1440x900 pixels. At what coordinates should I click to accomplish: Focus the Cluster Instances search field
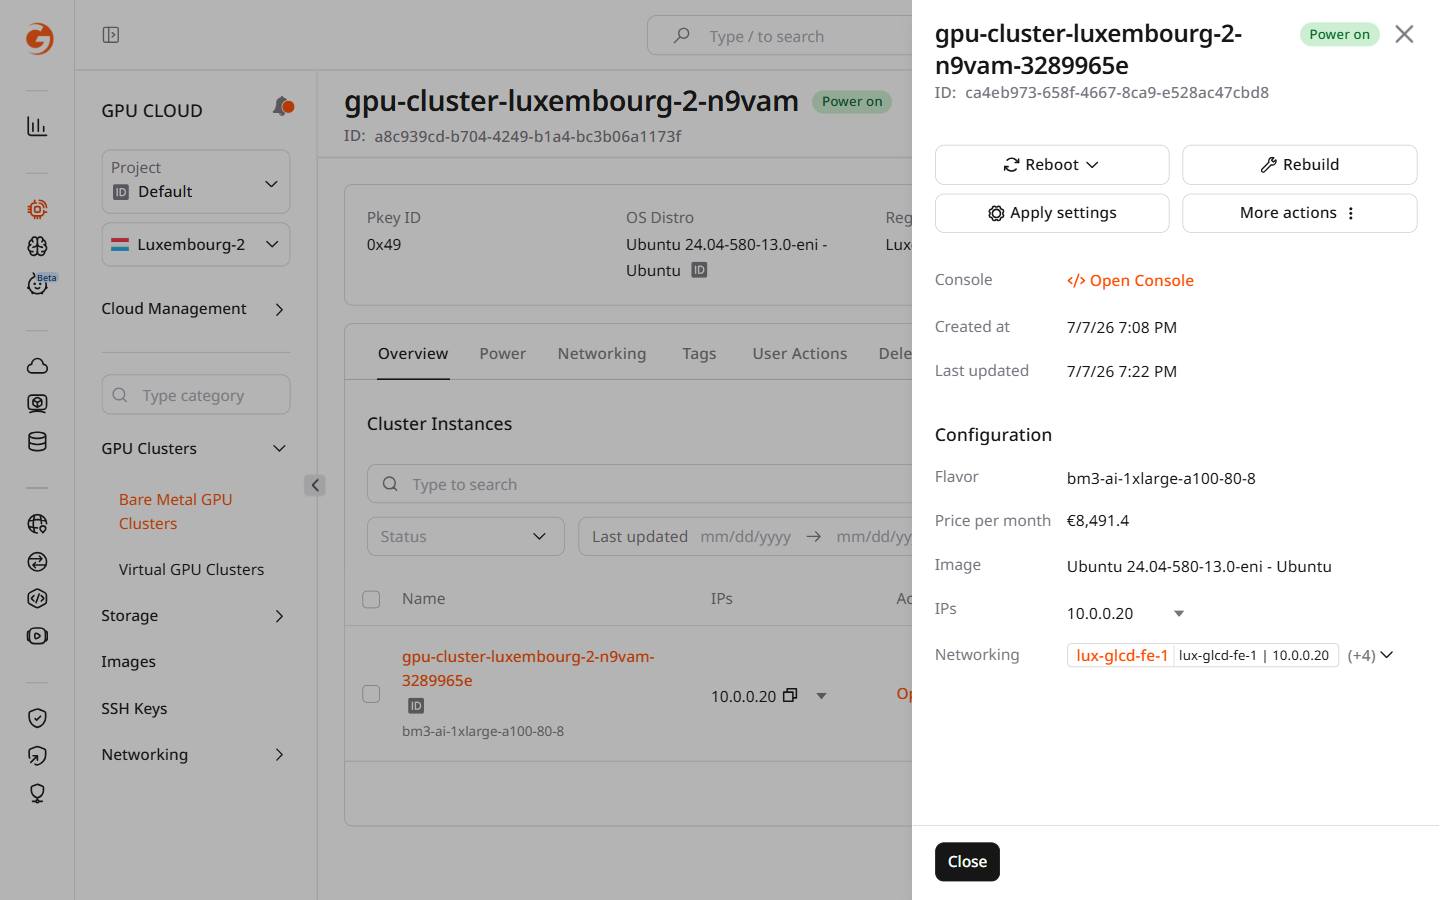[x=640, y=484]
